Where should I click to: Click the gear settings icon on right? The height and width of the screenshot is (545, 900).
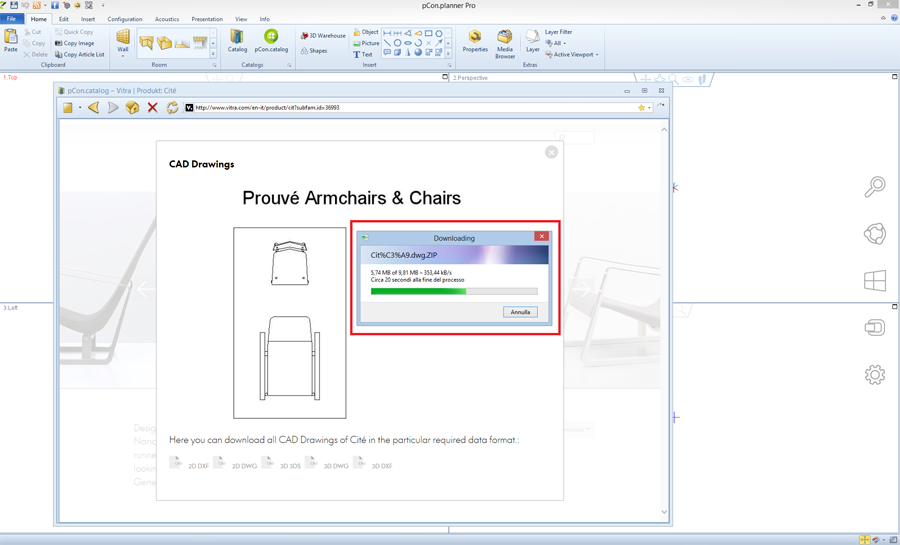pyautogui.click(x=875, y=375)
